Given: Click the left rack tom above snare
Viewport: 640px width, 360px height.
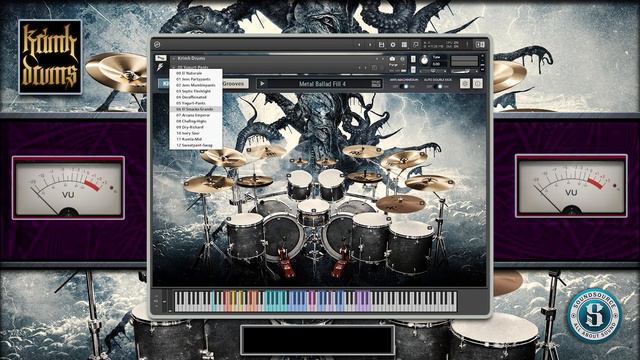Looking at the screenshot, I should click(300, 184).
